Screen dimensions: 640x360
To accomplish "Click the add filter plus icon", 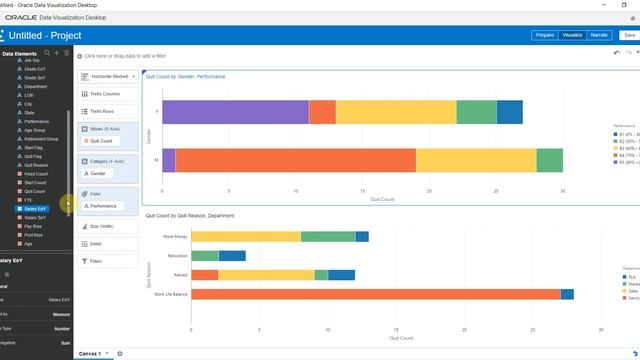I will coord(80,56).
